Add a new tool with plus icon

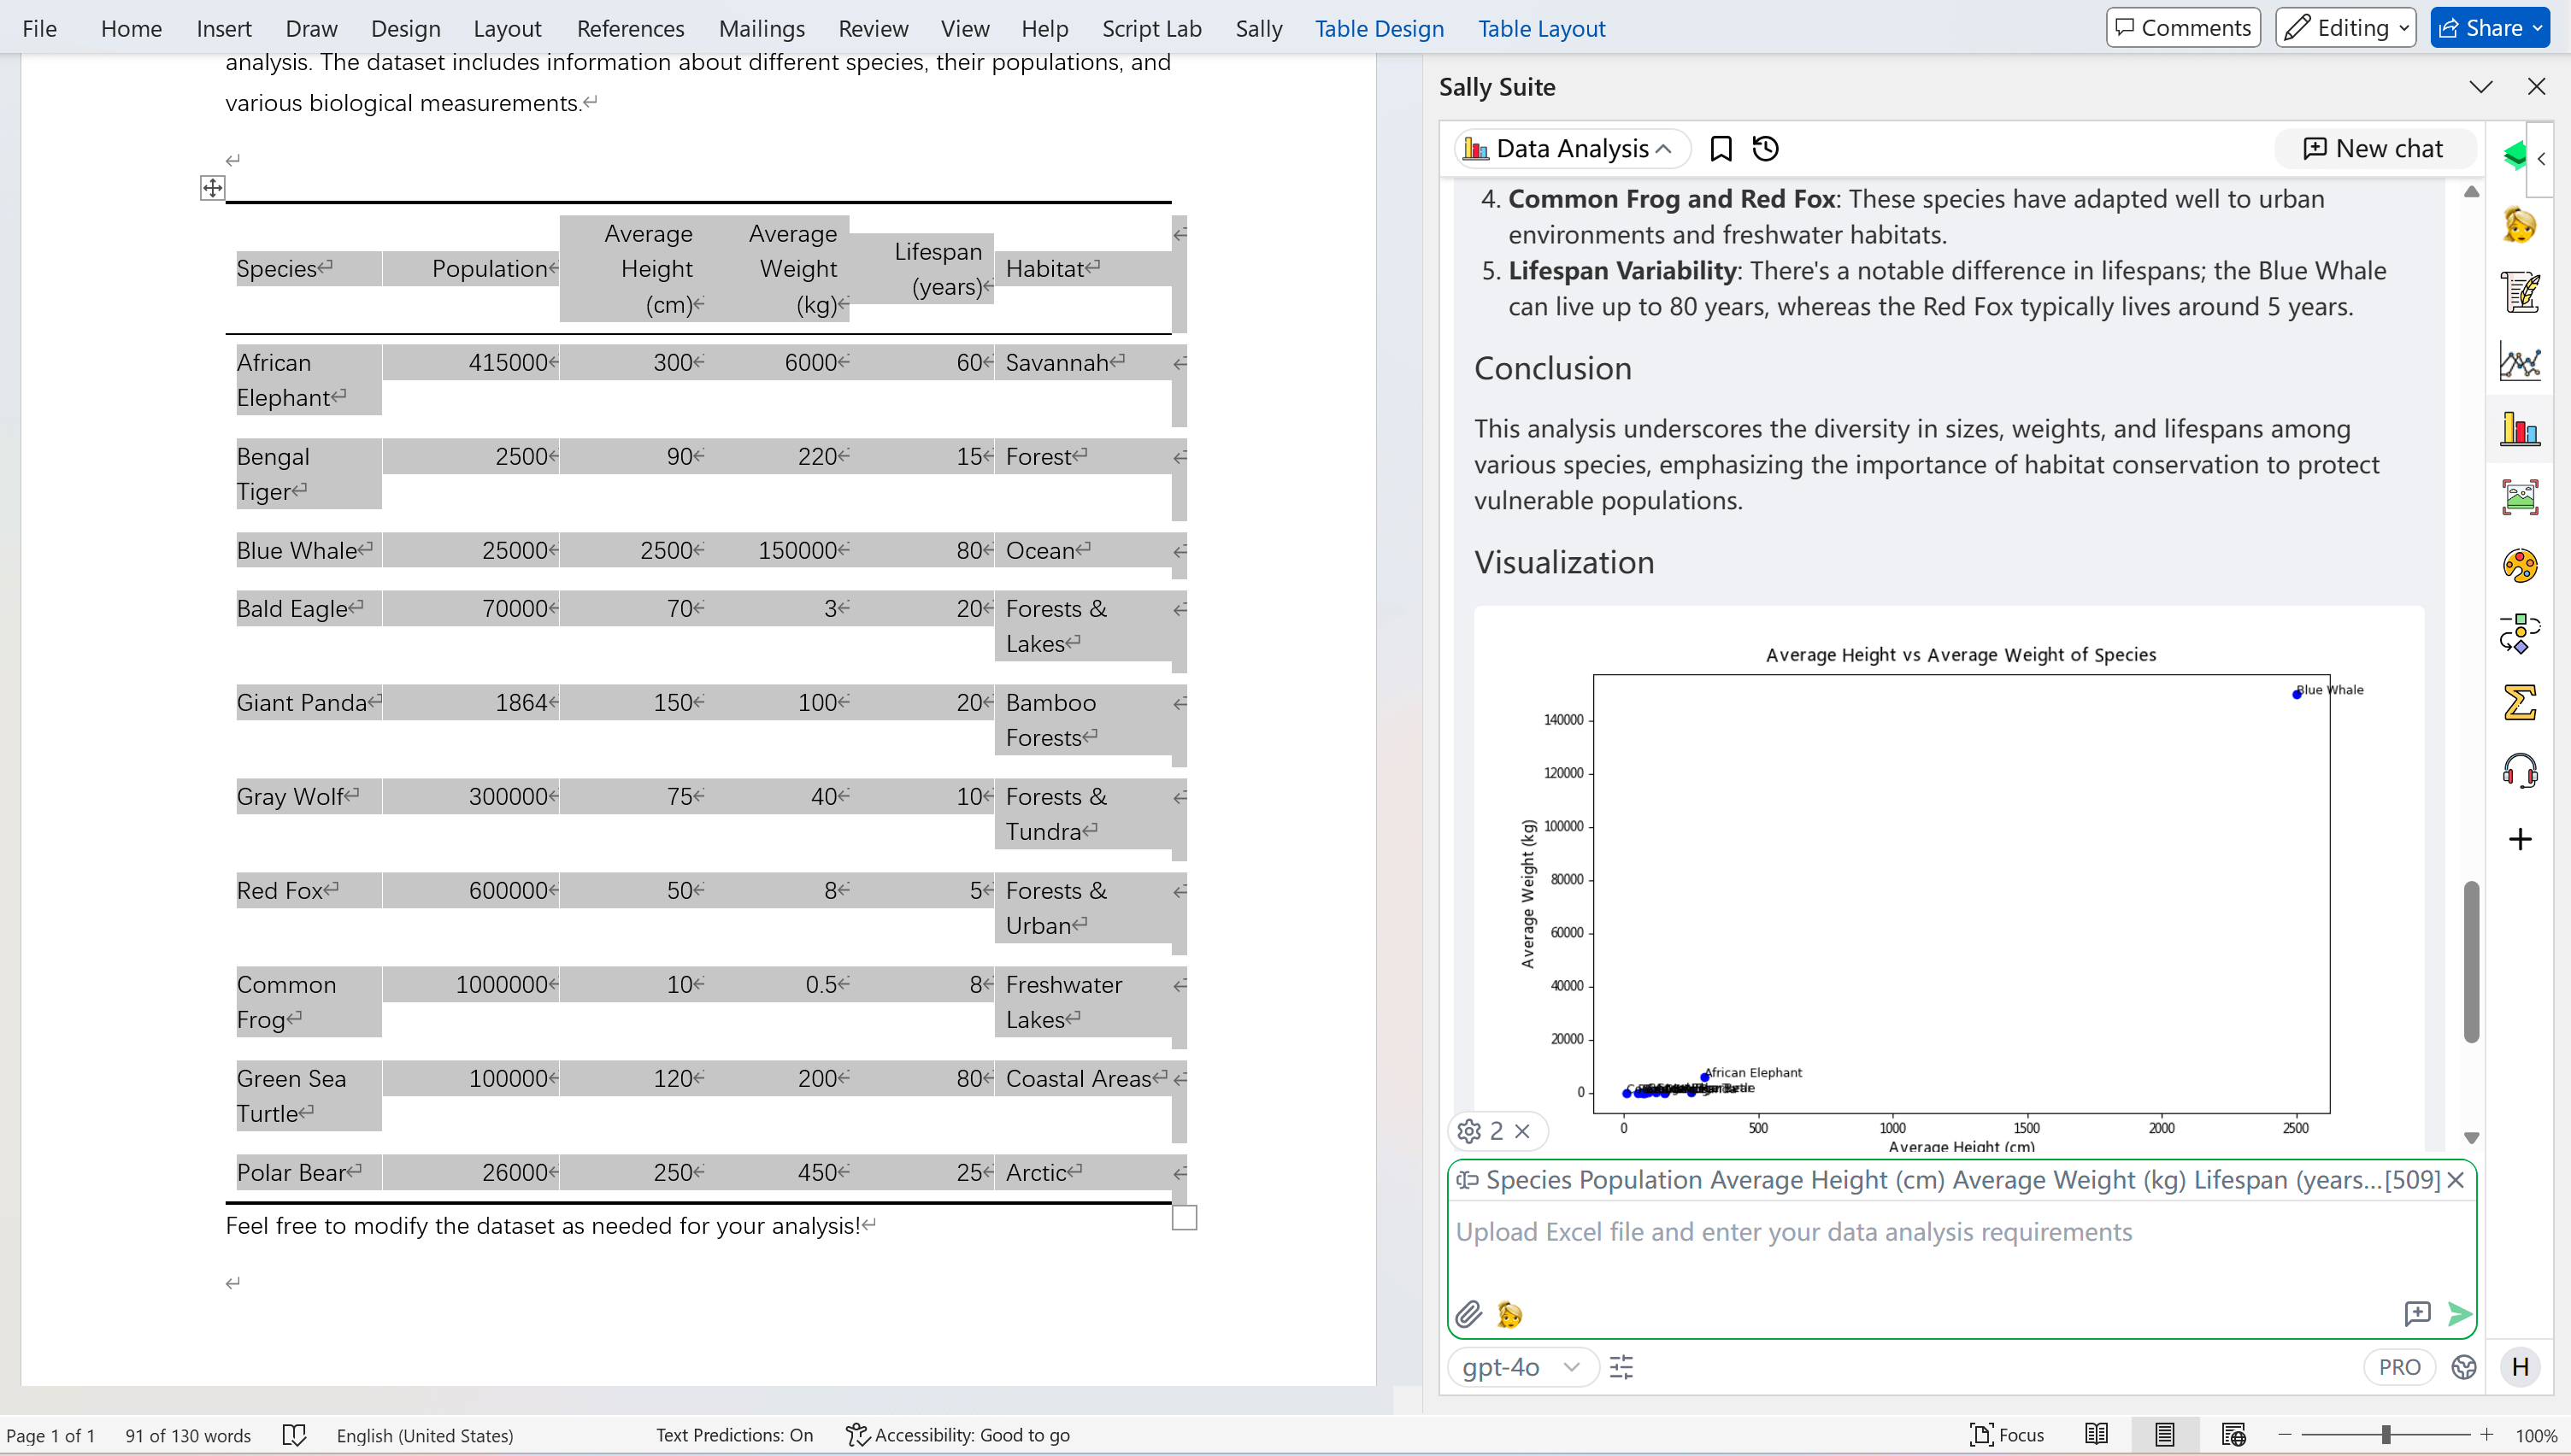(2519, 839)
